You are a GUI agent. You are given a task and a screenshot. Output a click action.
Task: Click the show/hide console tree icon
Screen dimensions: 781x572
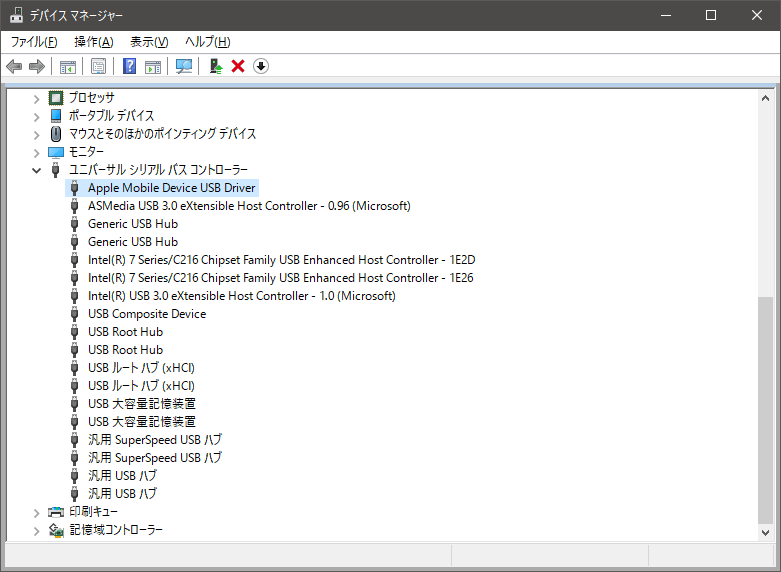click(68, 66)
